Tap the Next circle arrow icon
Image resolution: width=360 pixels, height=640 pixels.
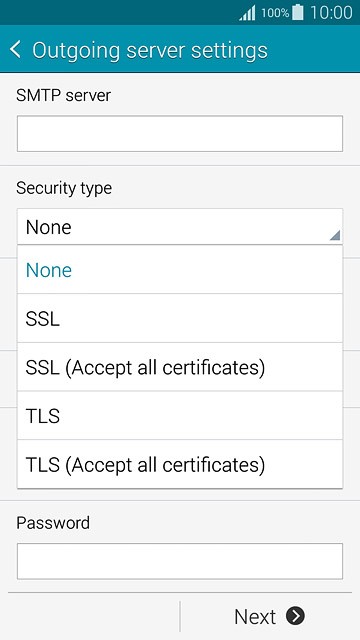click(x=295, y=616)
